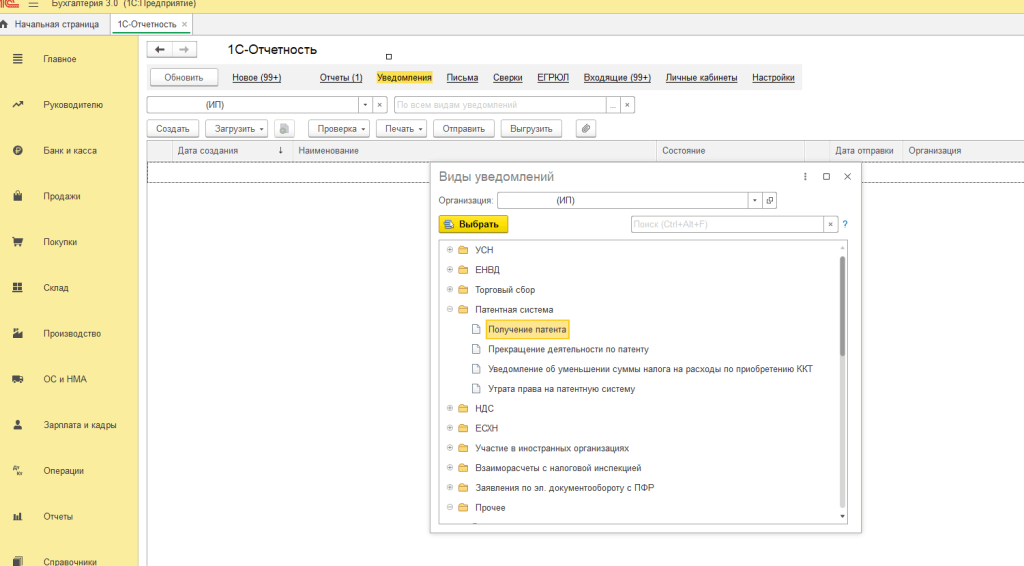This screenshot has width=1024, height=566.
Task: Collapse the Патентная система folder
Action: coord(450,310)
